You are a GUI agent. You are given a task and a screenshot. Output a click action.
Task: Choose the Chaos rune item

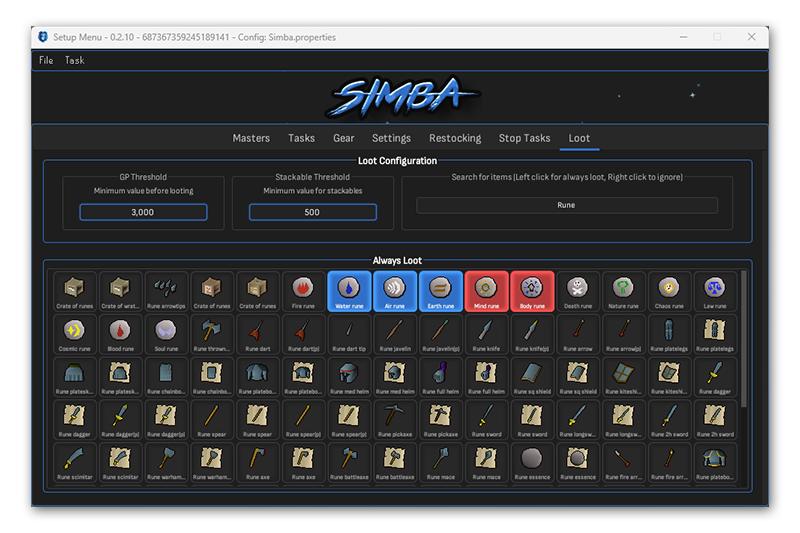(x=670, y=291)
